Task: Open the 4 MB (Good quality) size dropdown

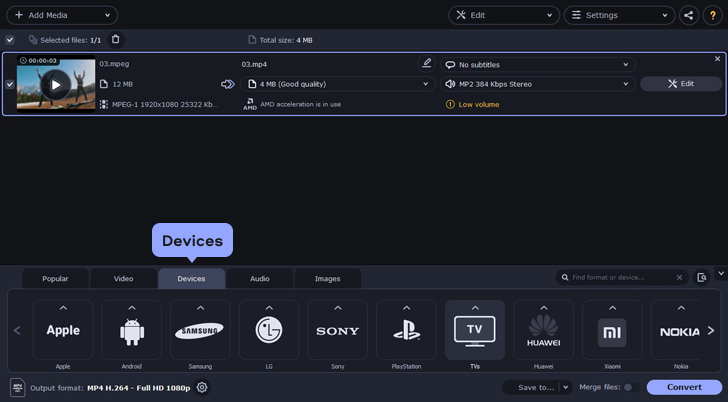Action: [338, 84]
